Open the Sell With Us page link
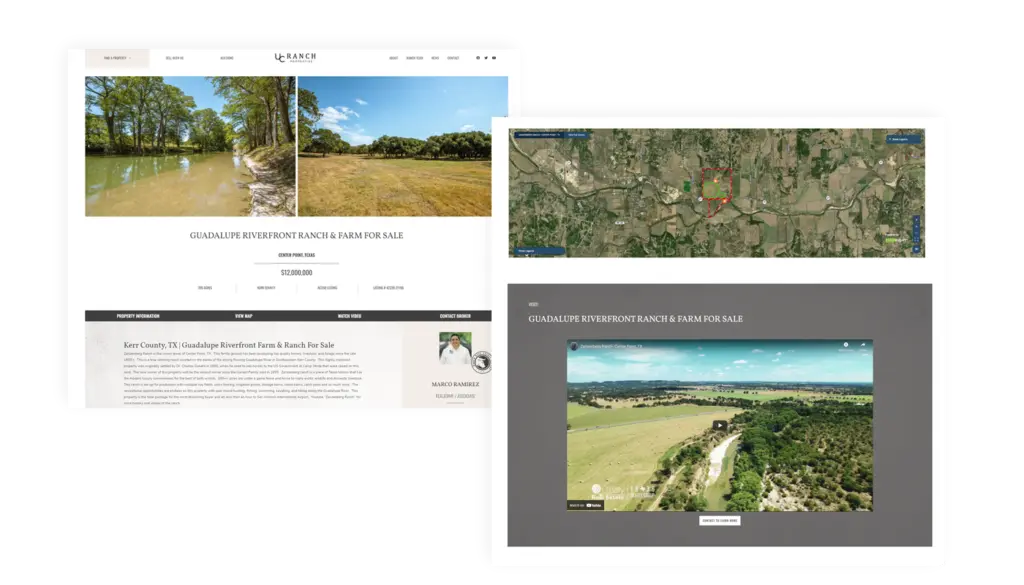 [176, 57]
